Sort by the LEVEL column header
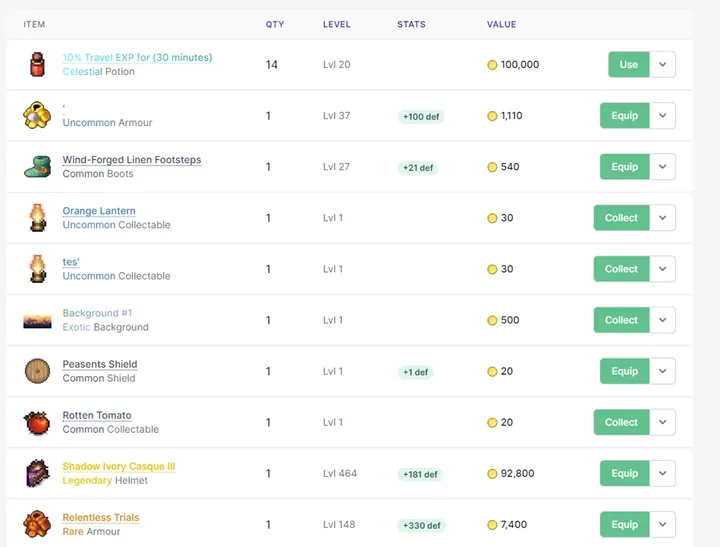The height and width of the screenshot is (547, 720). click(337, 24)
